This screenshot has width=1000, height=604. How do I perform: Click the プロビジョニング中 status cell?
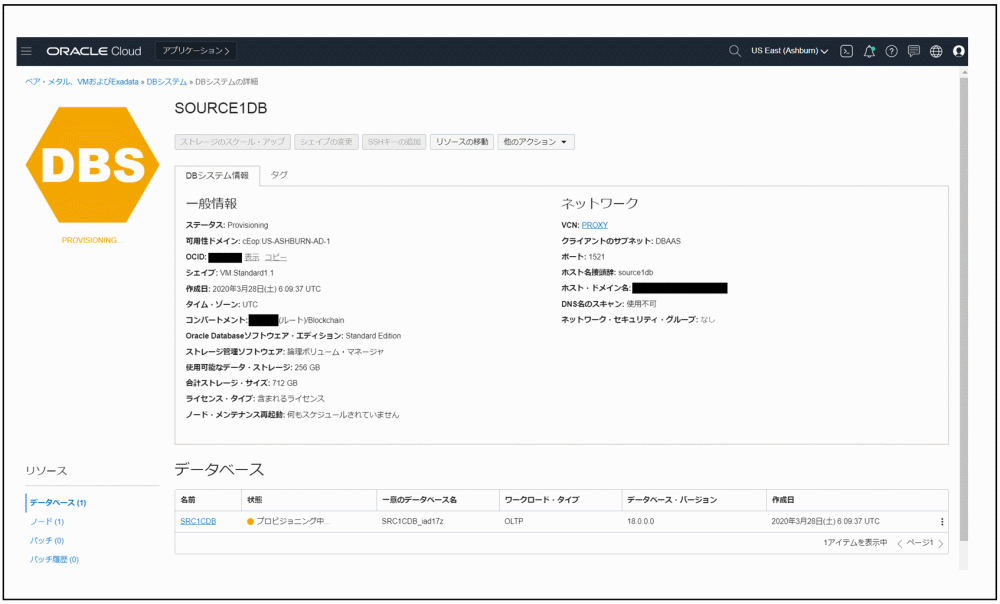point(289,522)
